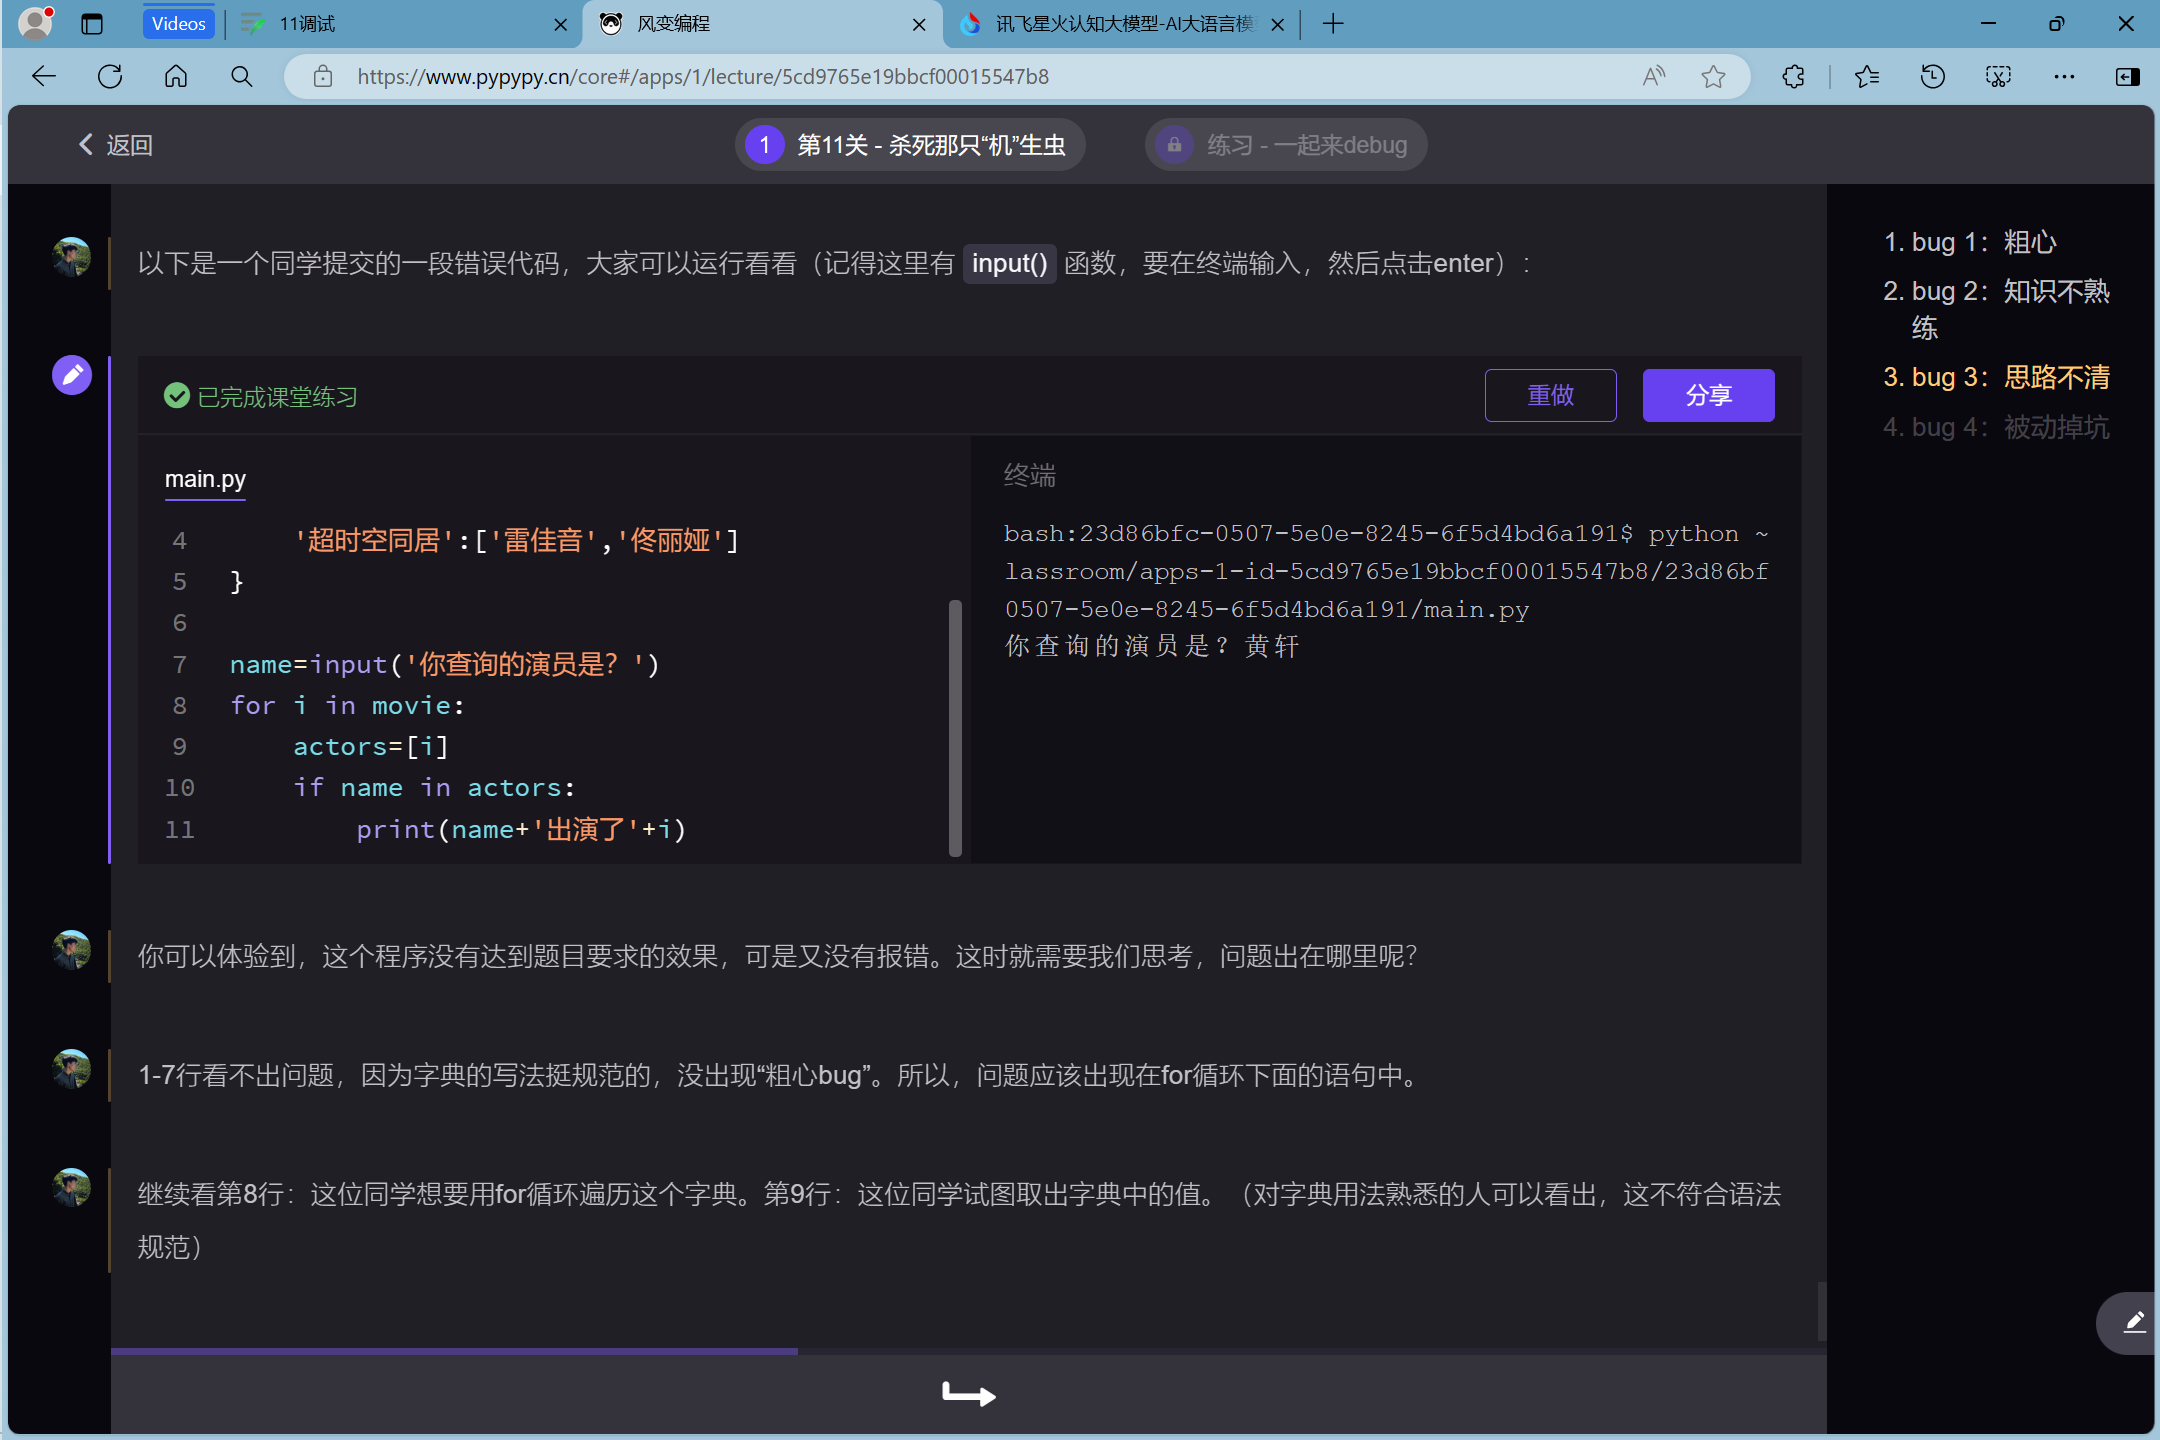Click code line 8 for i in movie

point(347,705)
